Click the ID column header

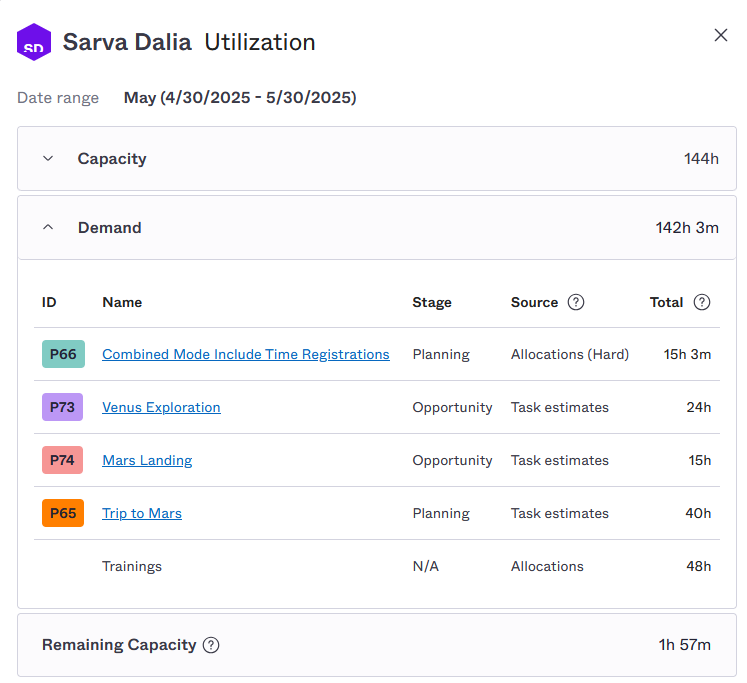pyautogui.click(x=49, y=302)
